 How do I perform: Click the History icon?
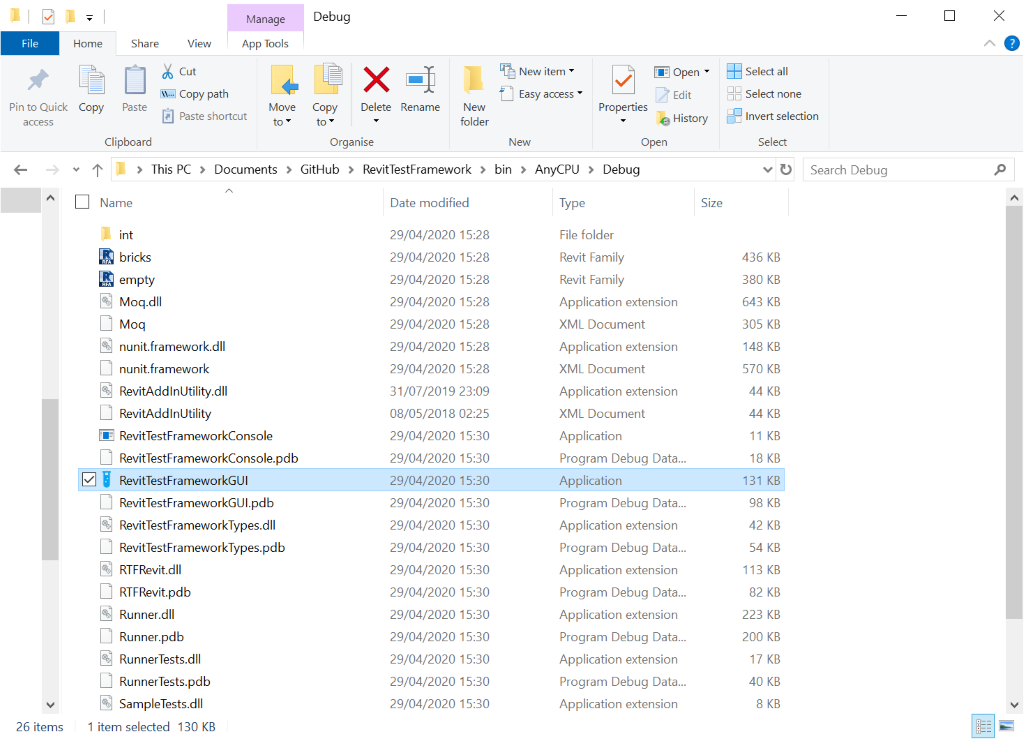pyautogui.click(x=662, y=118)
